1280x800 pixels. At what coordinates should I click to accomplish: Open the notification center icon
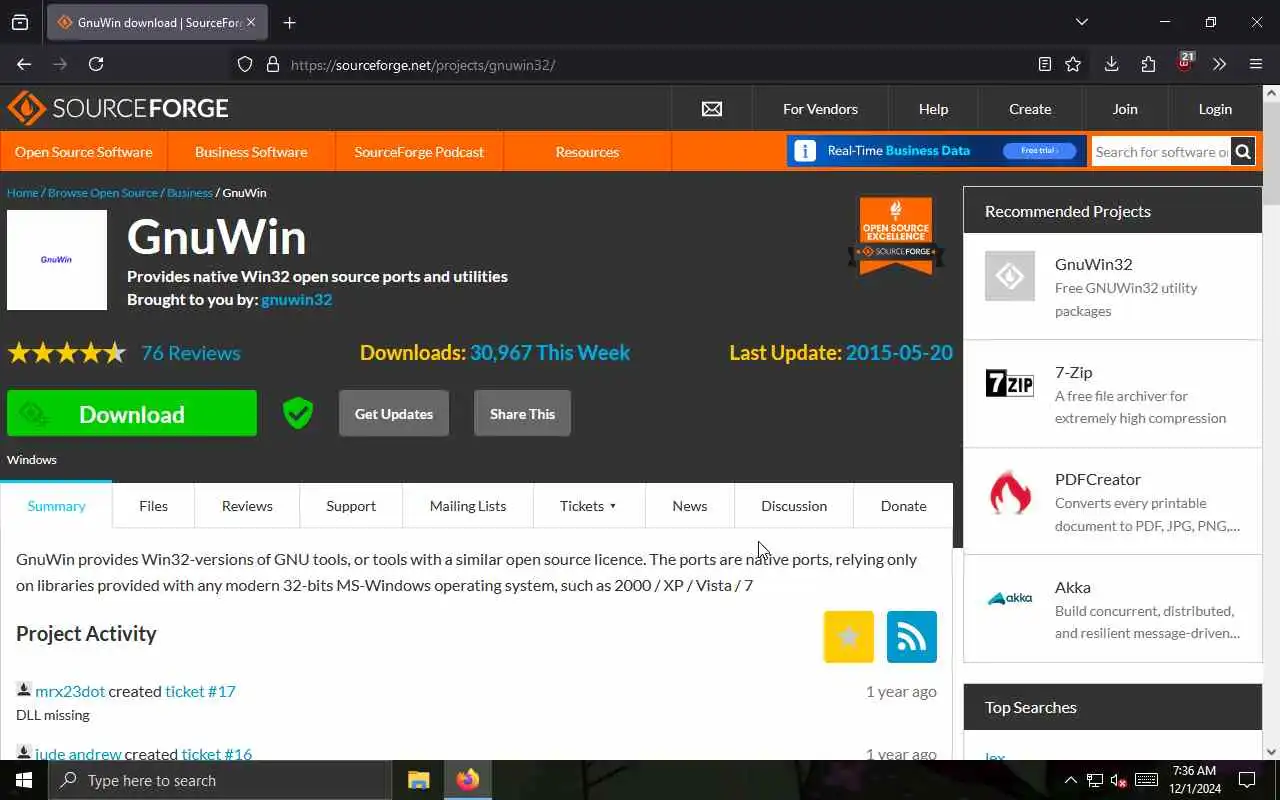point(1247,780)
